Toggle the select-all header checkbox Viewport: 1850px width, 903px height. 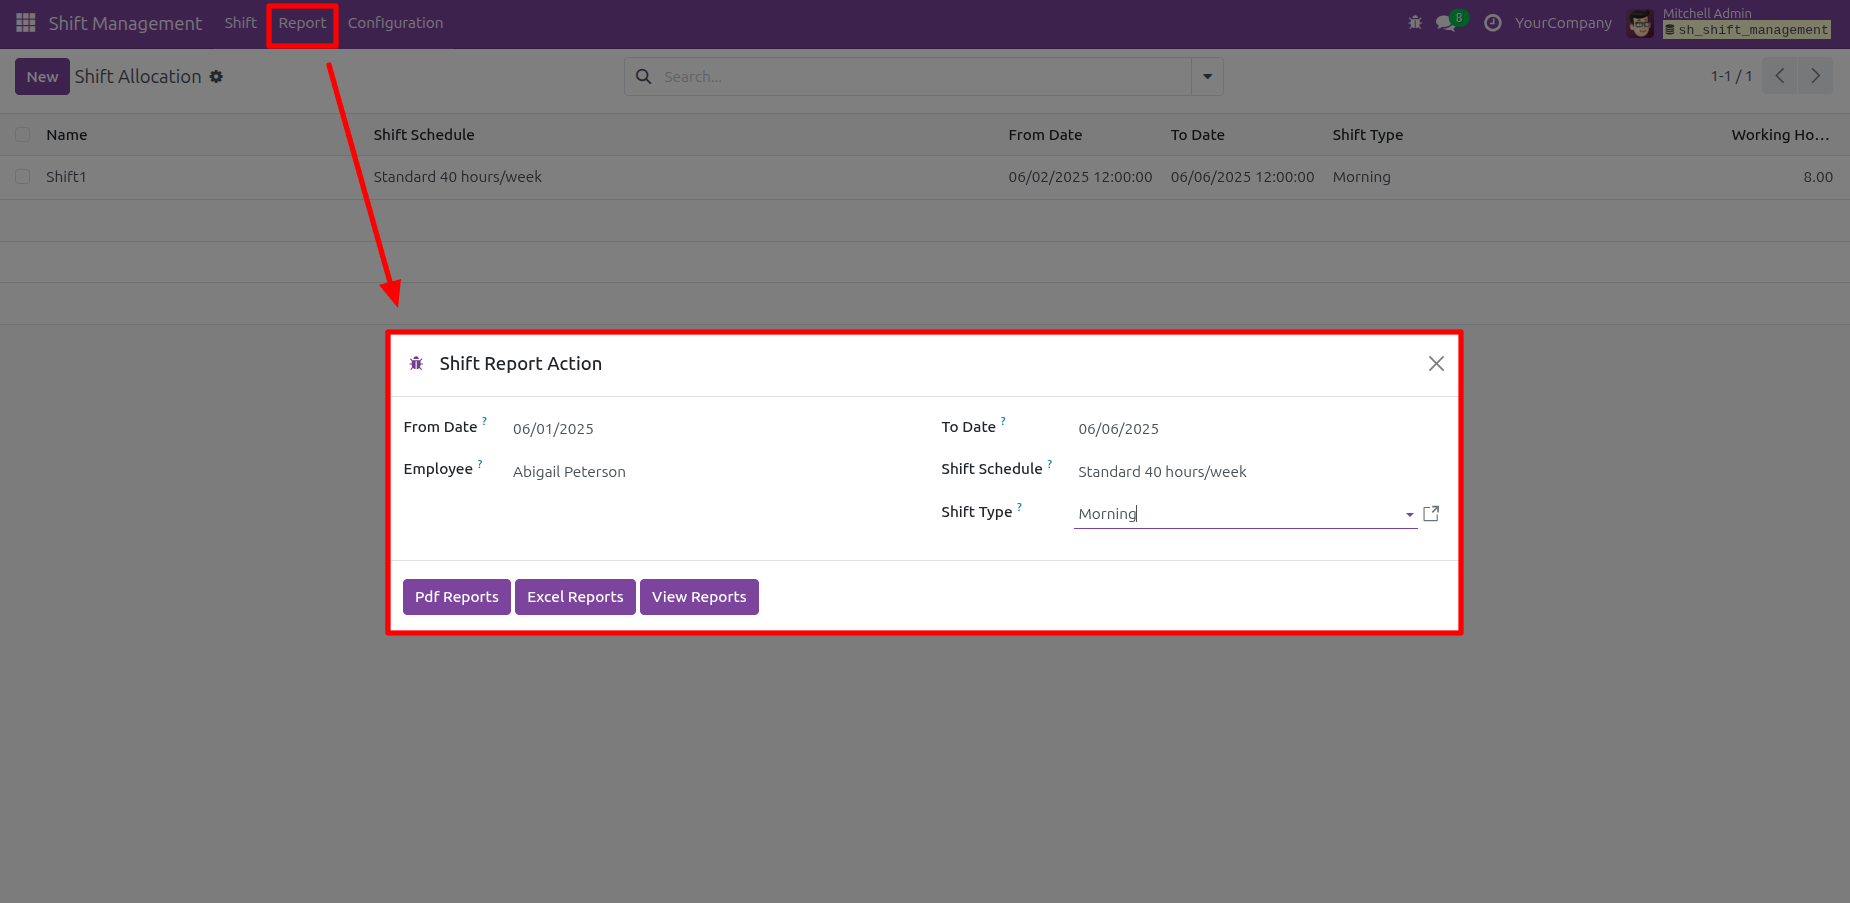tap(23, 135)
